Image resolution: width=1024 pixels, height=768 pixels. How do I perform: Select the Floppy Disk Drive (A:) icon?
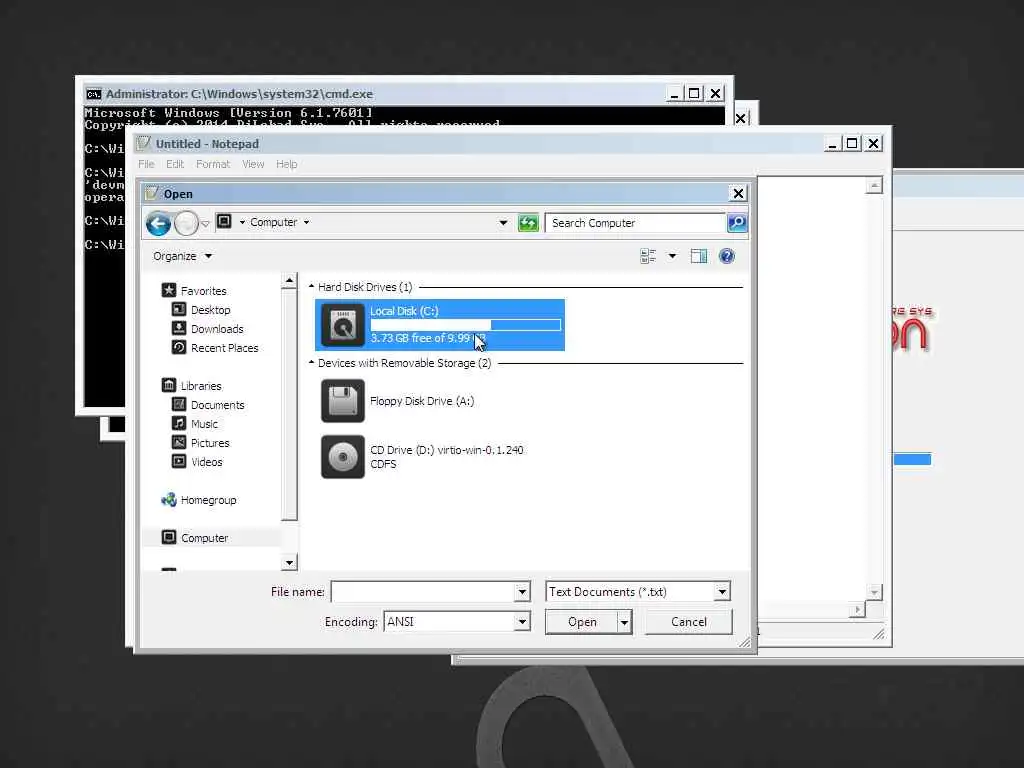click(x=342, y=401)
